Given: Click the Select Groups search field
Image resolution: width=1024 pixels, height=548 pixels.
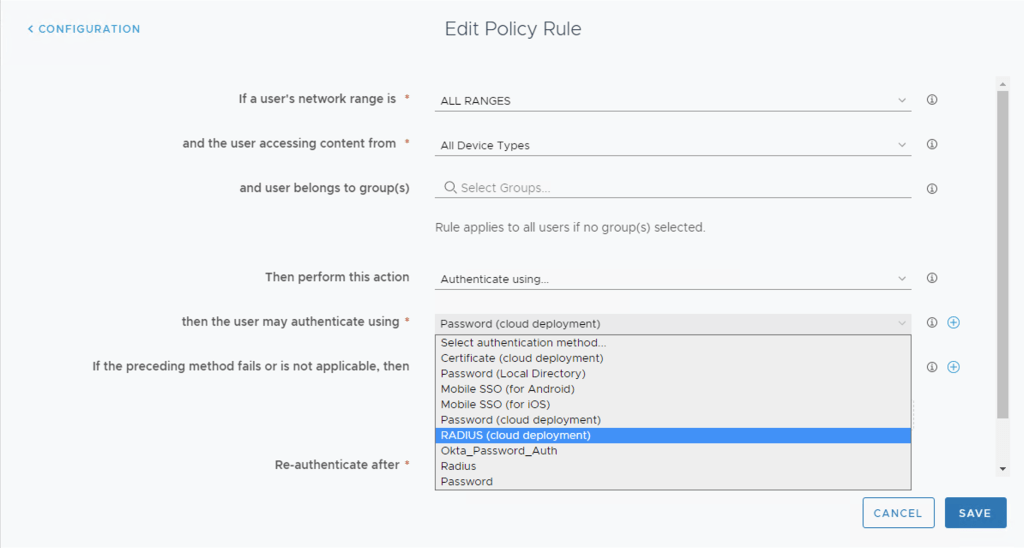Looking at the screenshot, I should [x=680, y=188].
